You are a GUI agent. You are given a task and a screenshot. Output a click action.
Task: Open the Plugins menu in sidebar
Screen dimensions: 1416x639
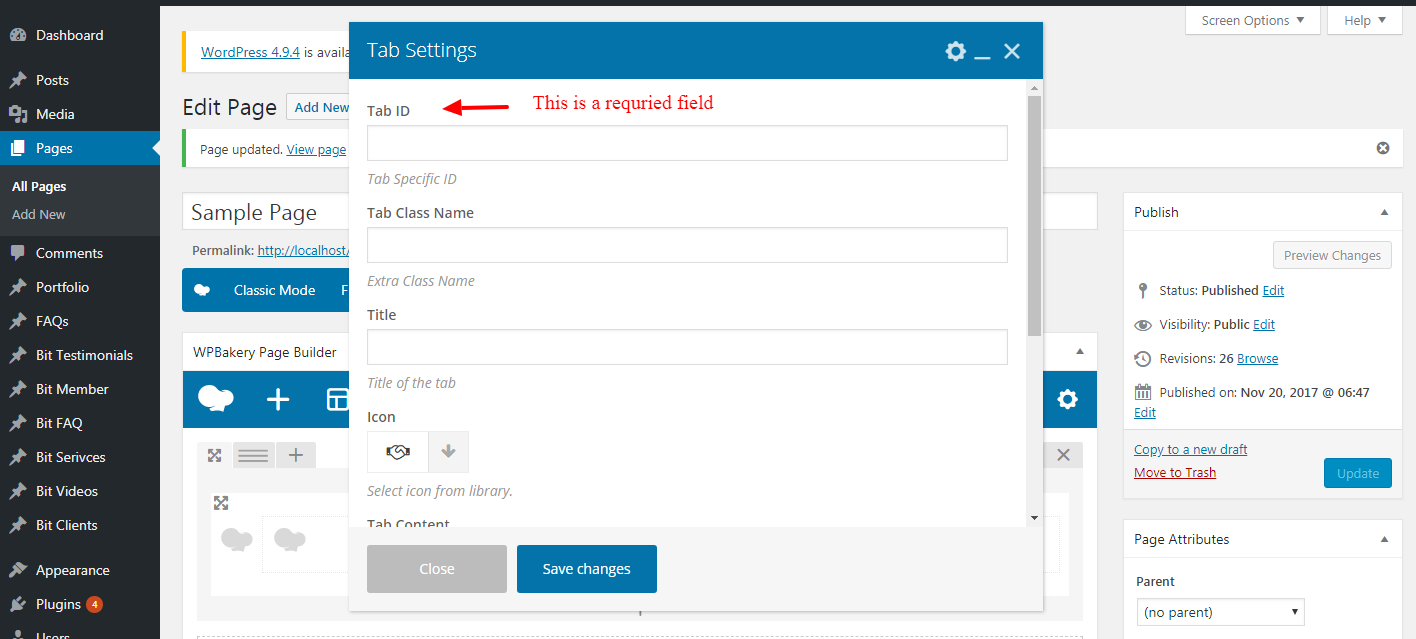pos(58,604)
